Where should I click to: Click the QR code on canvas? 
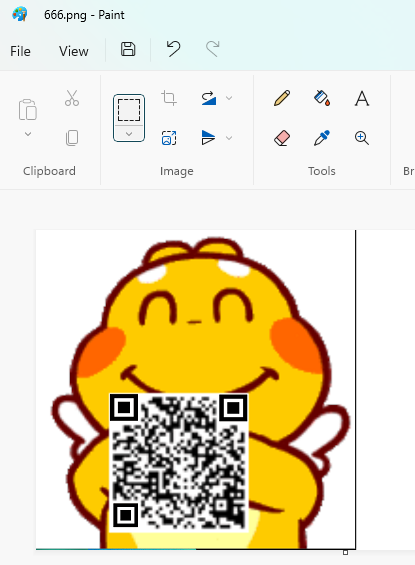coord(179,462)
